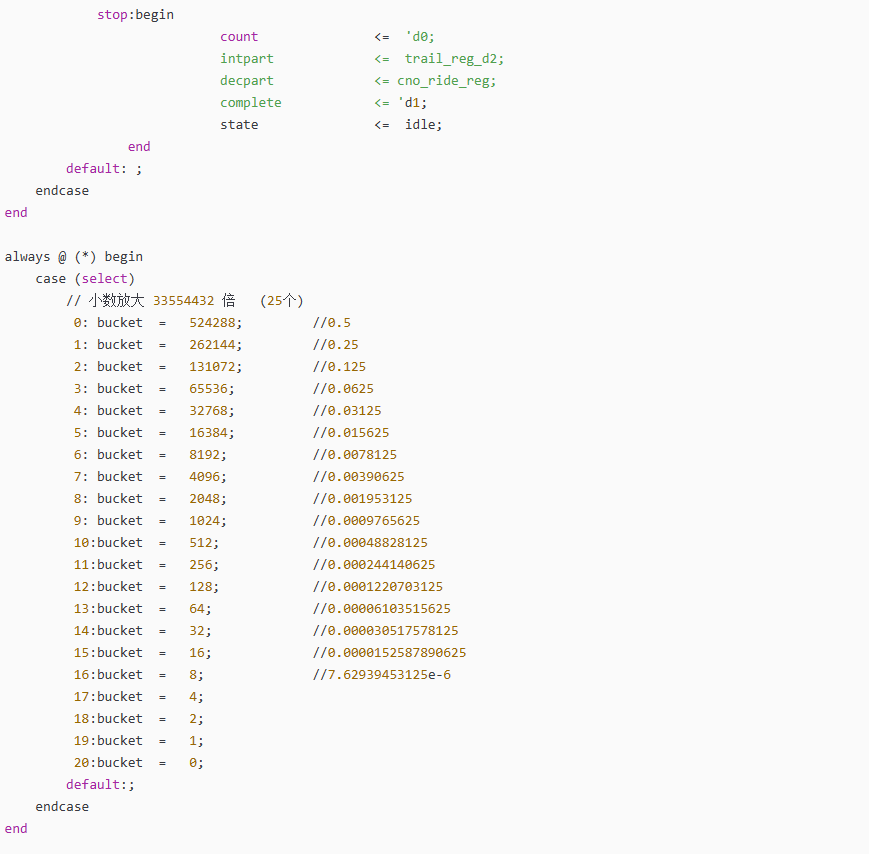The width and height of the screenshot is (869, 854).
Task: Click the 'case (select)' statement
Action: pyautogui.click(x=85, y=279)
